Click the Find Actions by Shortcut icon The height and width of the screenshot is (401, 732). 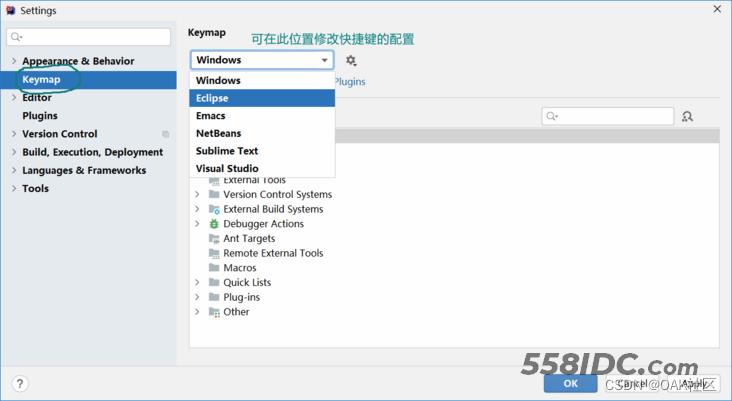(687, 116)
